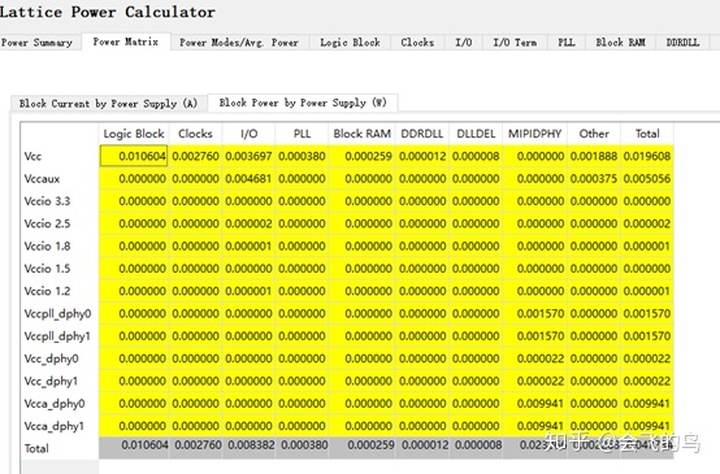Click Vcc Other cell 0.001888
The width and height of the screenshot is (720, 474).
pos(594,156)
